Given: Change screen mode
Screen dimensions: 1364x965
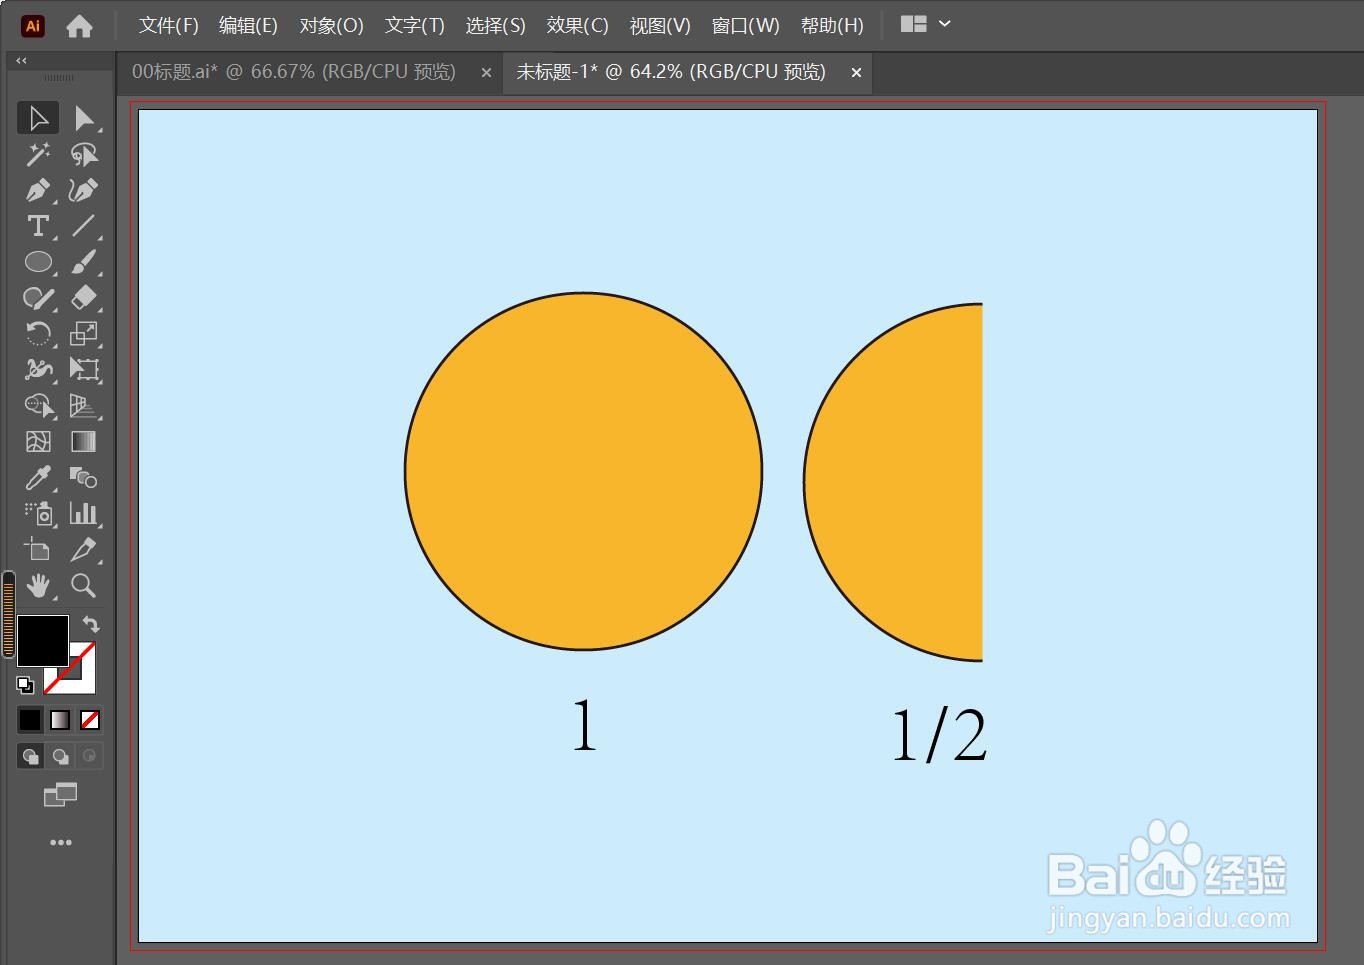Looking at the screenshot, I should 60,795.
